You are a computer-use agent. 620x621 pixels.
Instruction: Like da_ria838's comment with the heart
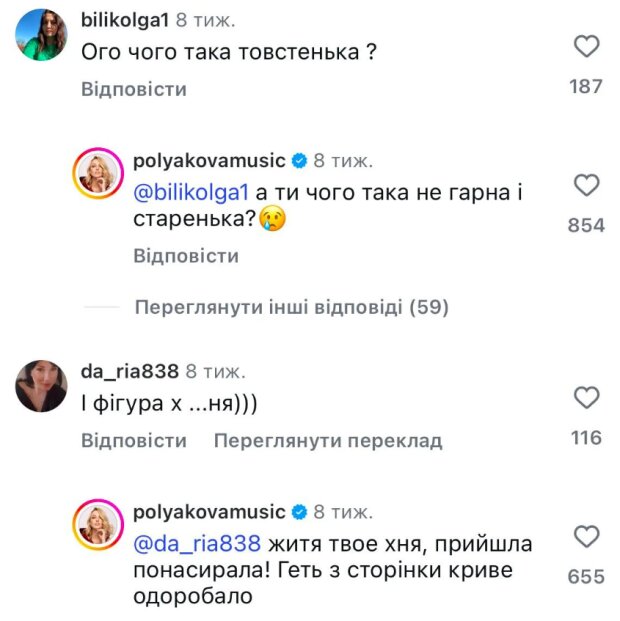(587, 398)
